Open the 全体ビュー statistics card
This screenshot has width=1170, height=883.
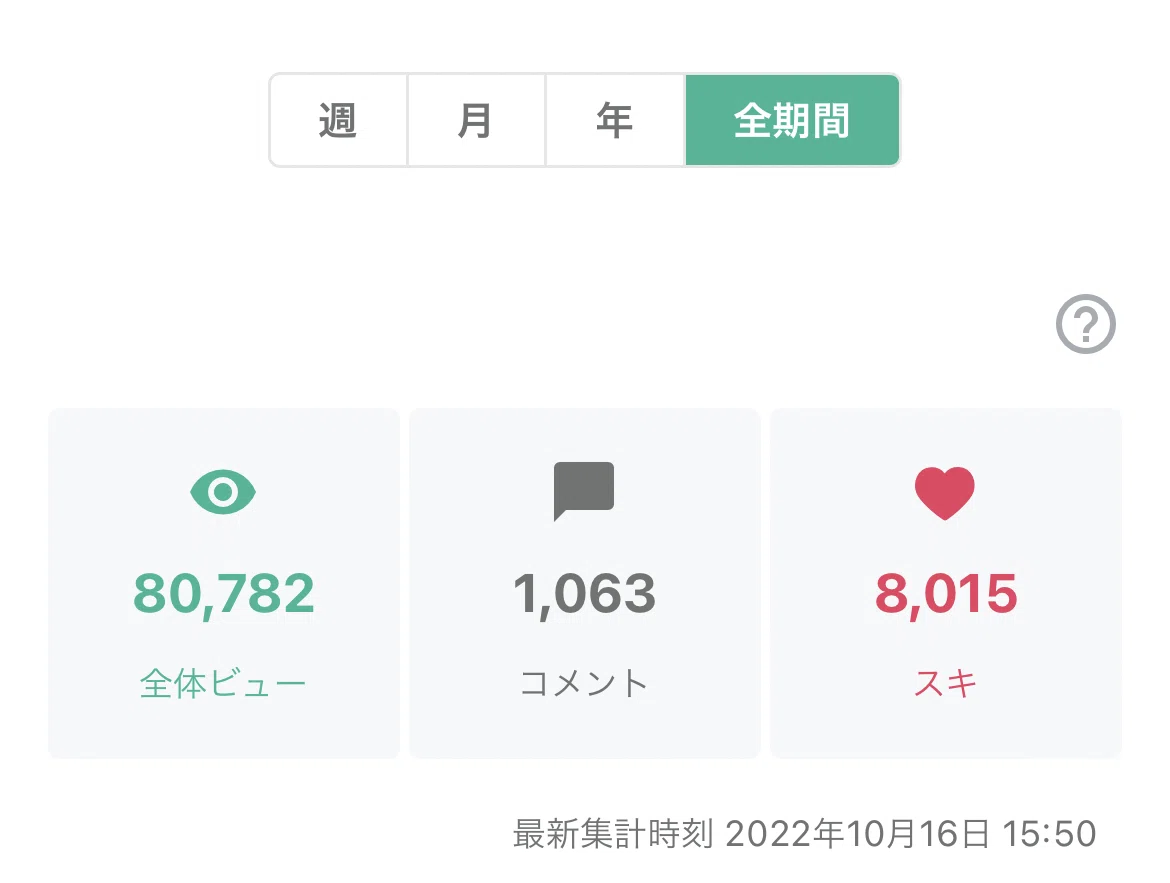click(x=224, y=583)
